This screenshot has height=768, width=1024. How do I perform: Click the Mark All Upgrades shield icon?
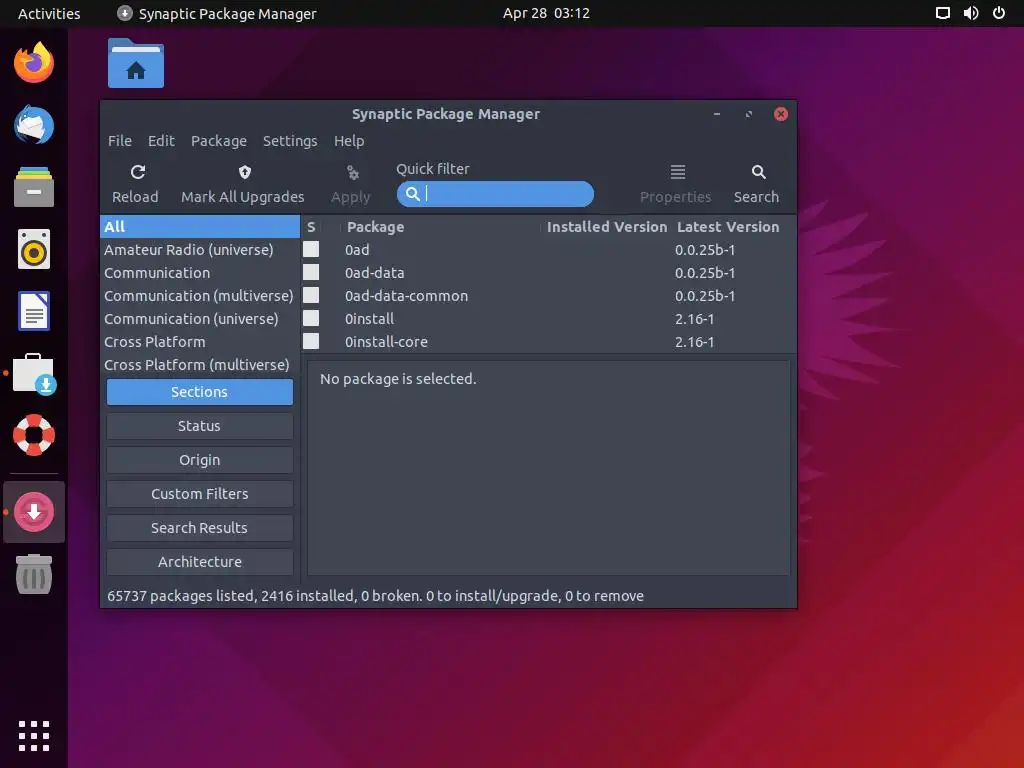(x=244, y=172)
